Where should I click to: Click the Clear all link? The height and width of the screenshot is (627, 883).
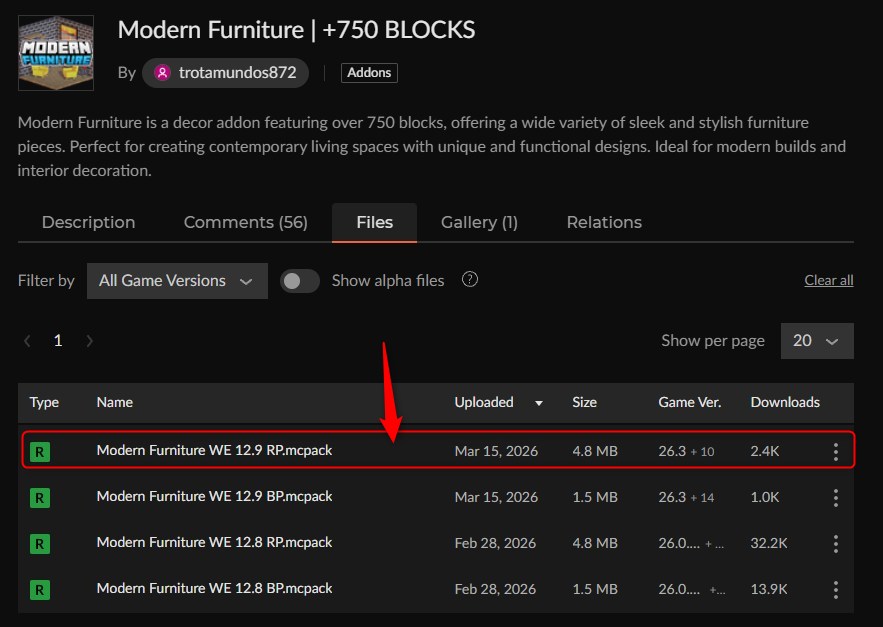(x=828, y=280)
